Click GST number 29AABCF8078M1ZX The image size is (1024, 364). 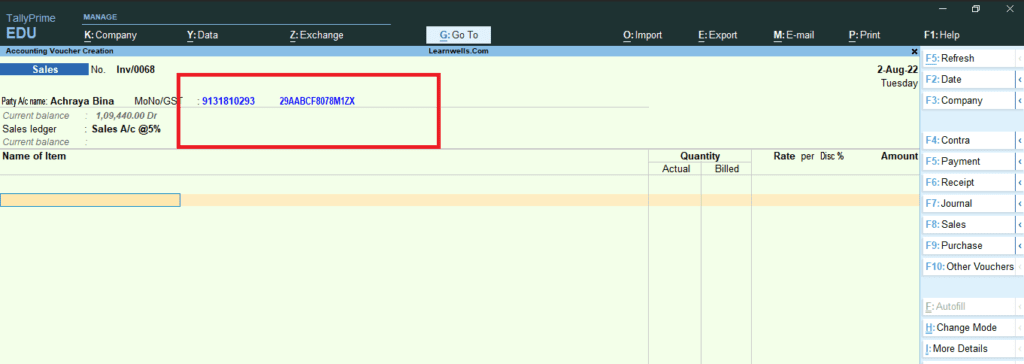pyautogui.click(x=317, y=101)
